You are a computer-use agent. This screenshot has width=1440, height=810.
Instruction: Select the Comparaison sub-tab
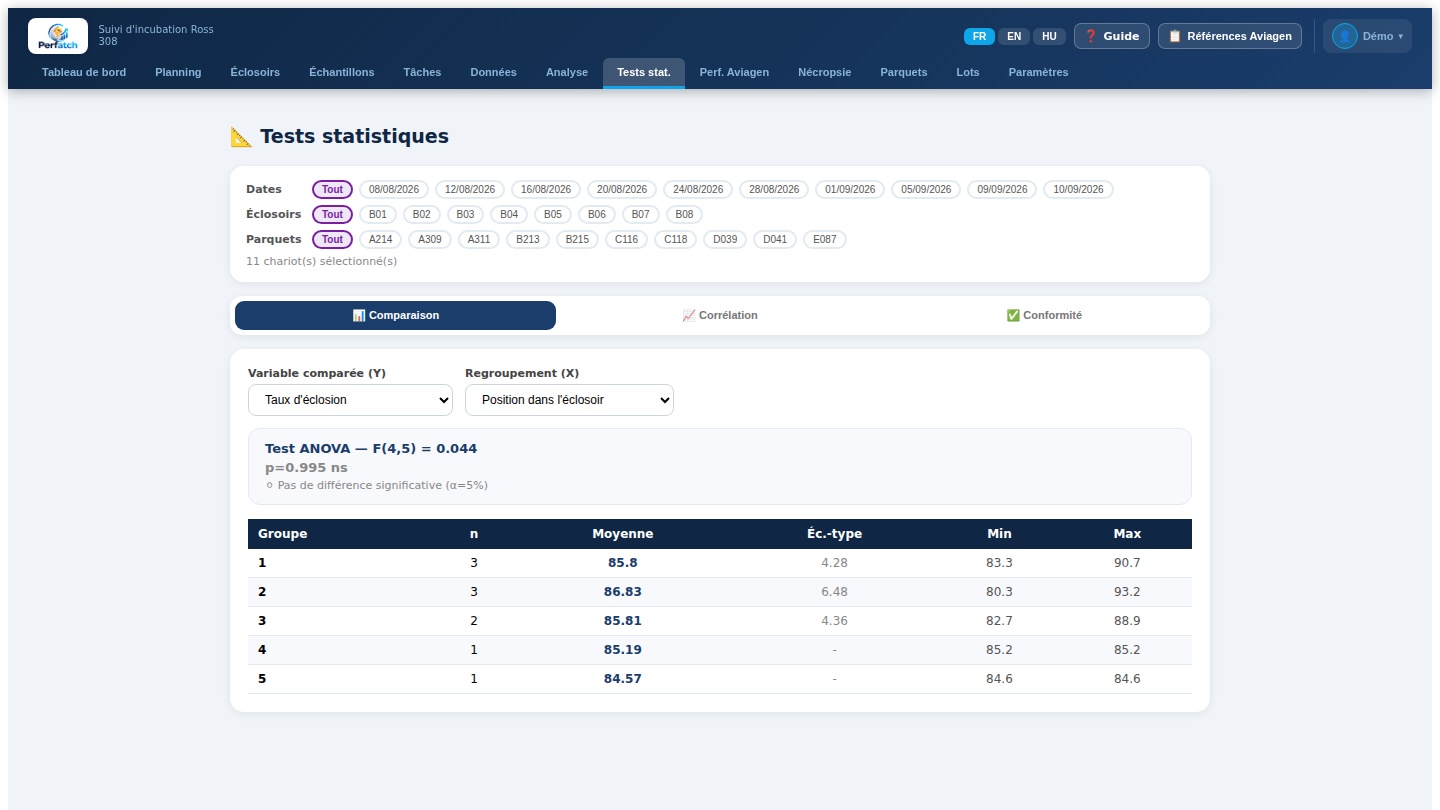pos(395,315)
